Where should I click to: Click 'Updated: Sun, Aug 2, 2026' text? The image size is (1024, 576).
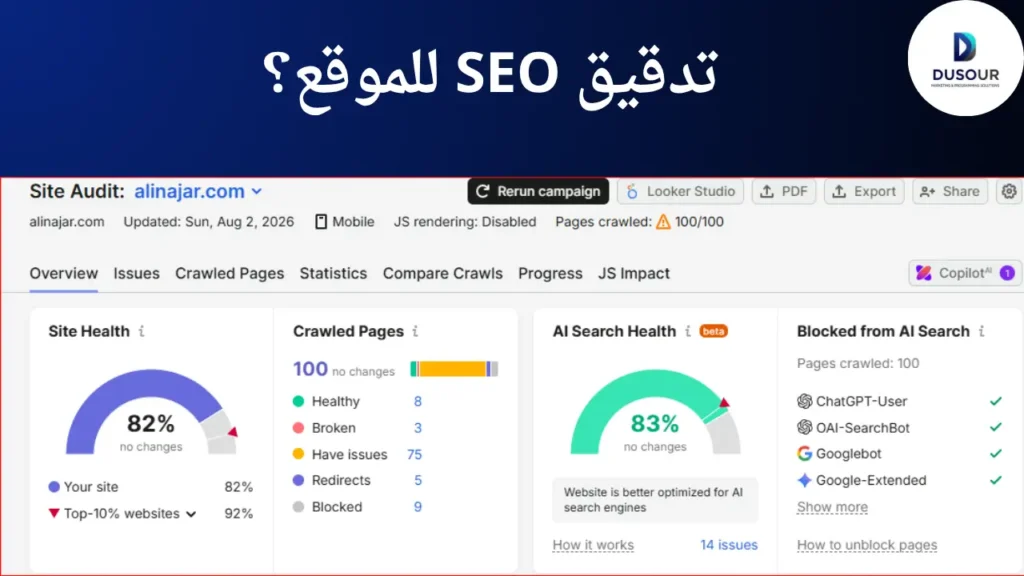point(209,222)
